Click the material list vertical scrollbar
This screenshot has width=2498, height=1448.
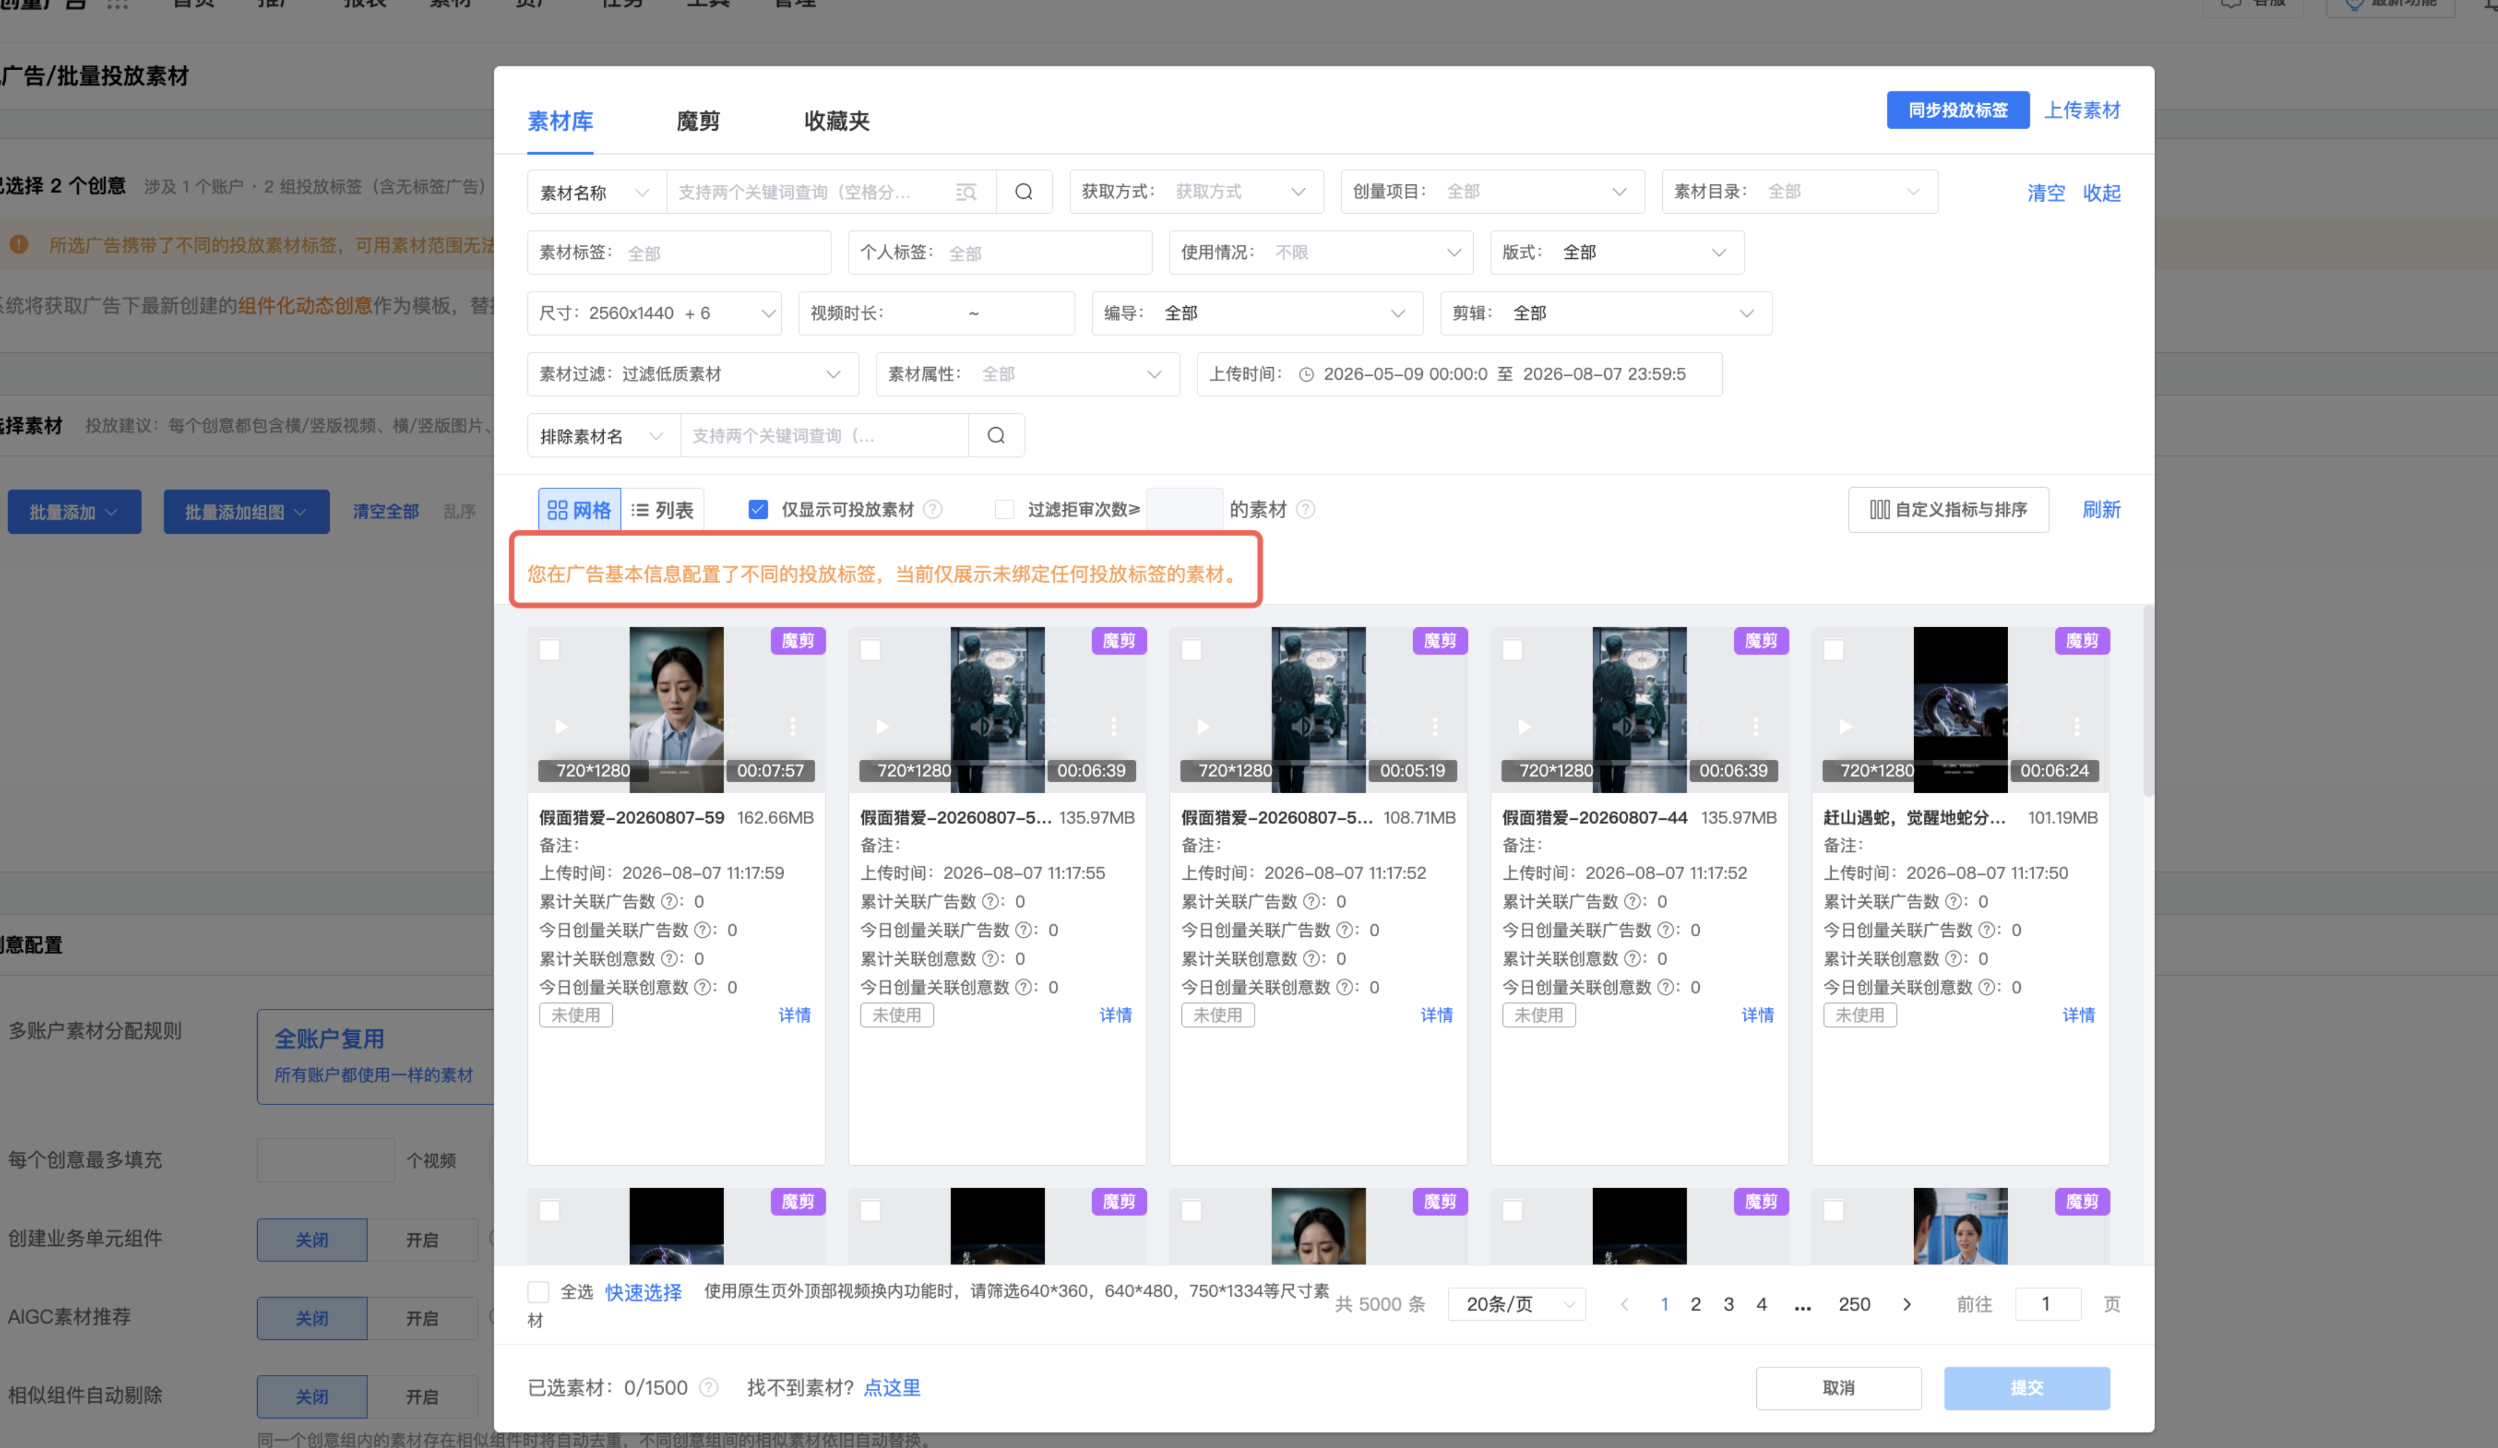point(2148,700)
